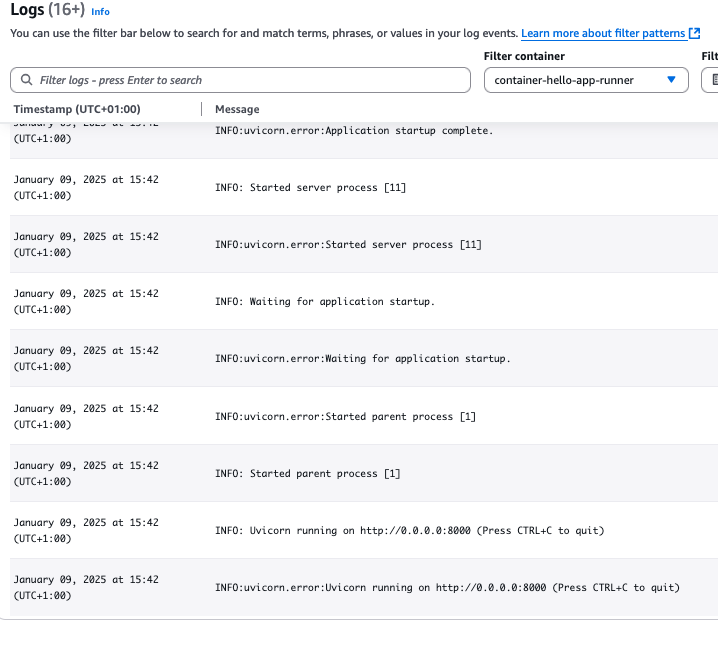Viewport: 718px width, 649px height.
Task: Click the partially visible filter control at right edge
Action: [x=710, y=80]
